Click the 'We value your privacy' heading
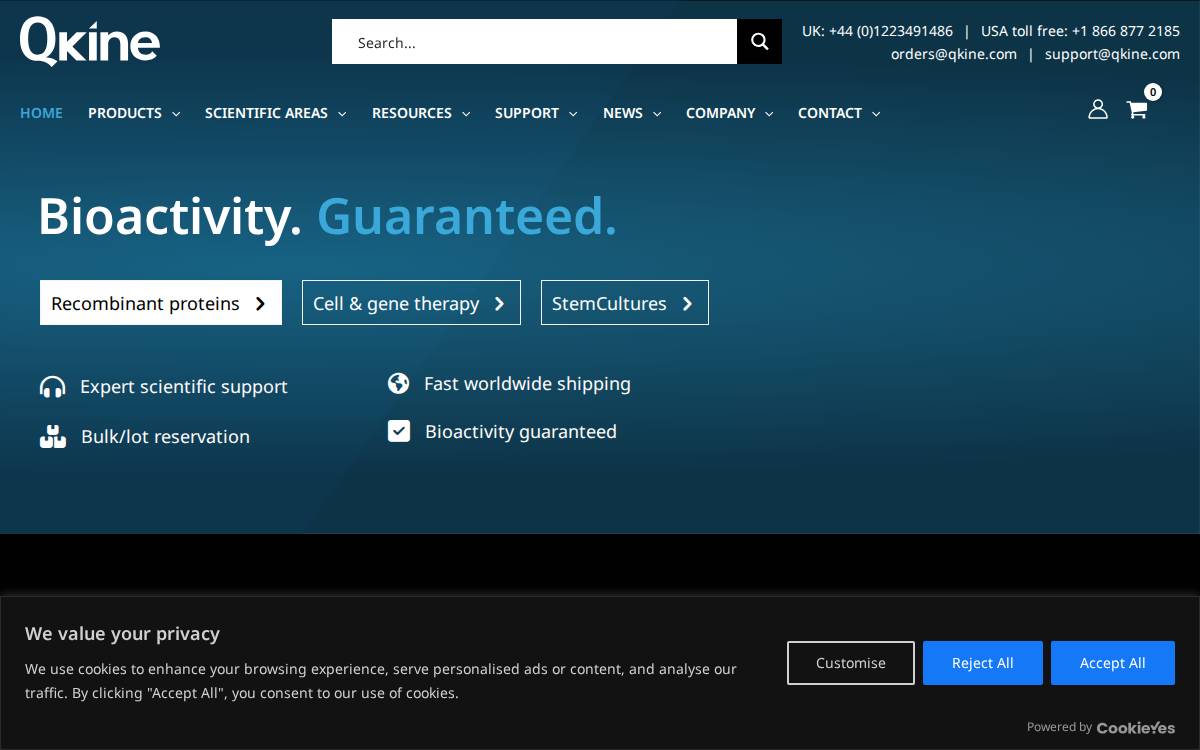This screenshot has width=1200, height=750. coord(122,633)
